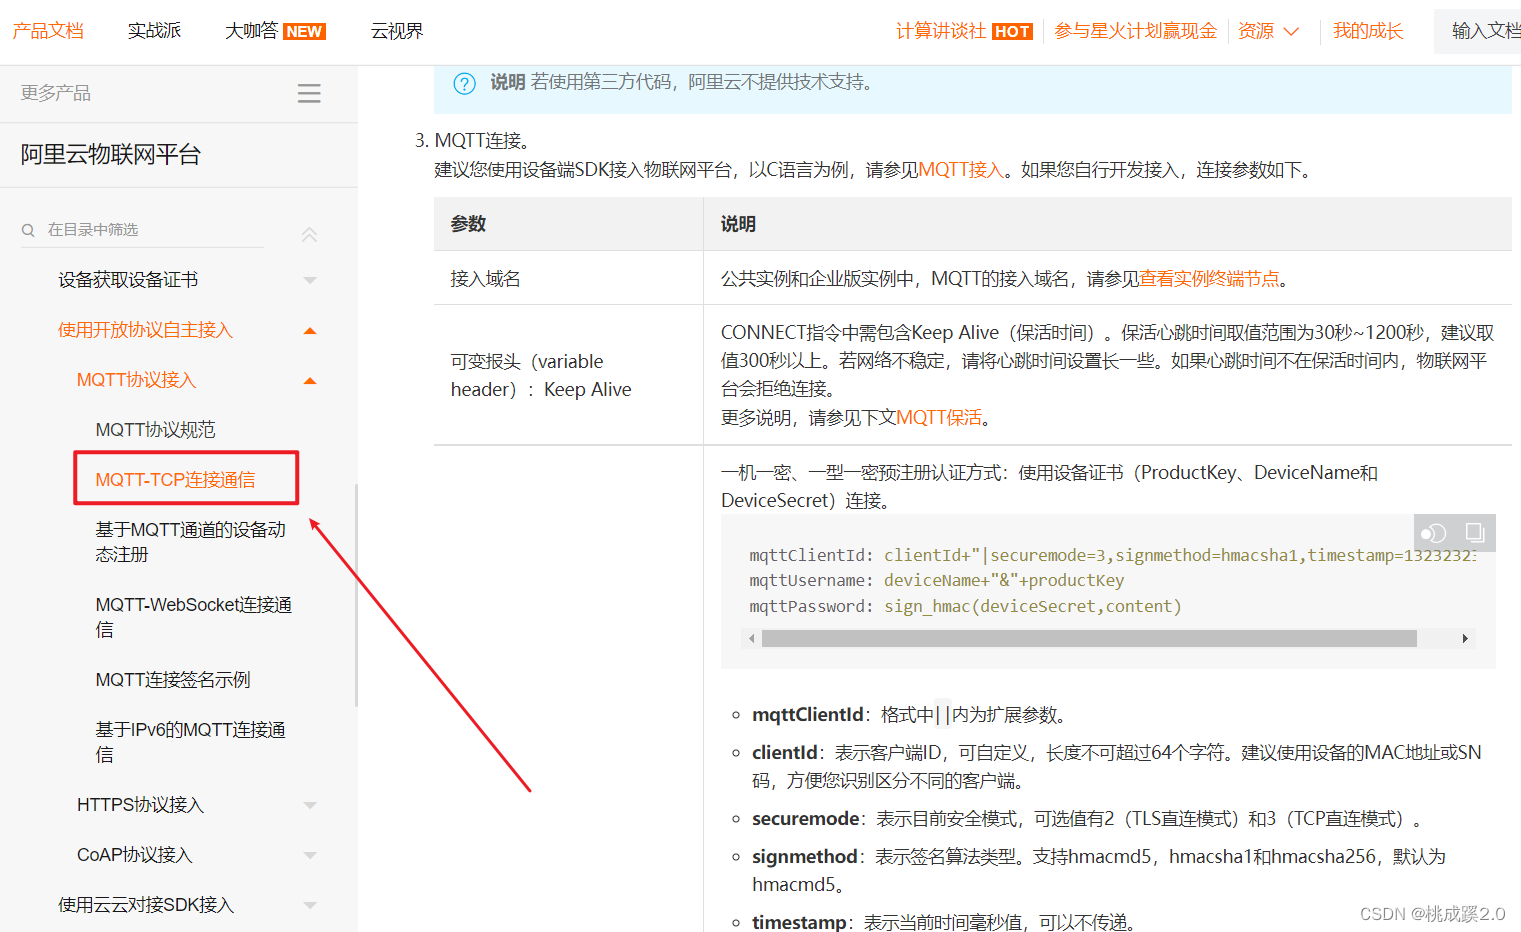
Task: Click the clientId bullet term
Action: tap(785, 753)
